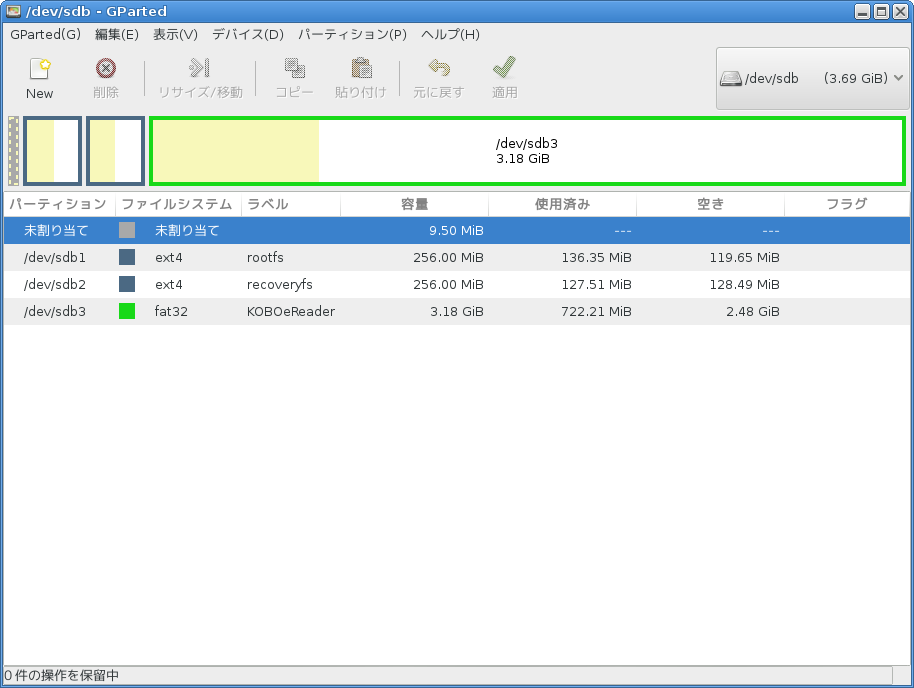Click the New partition toolbar icon
Image resolution: width=914 pixels, height=688 pixels.
[40, 70]
